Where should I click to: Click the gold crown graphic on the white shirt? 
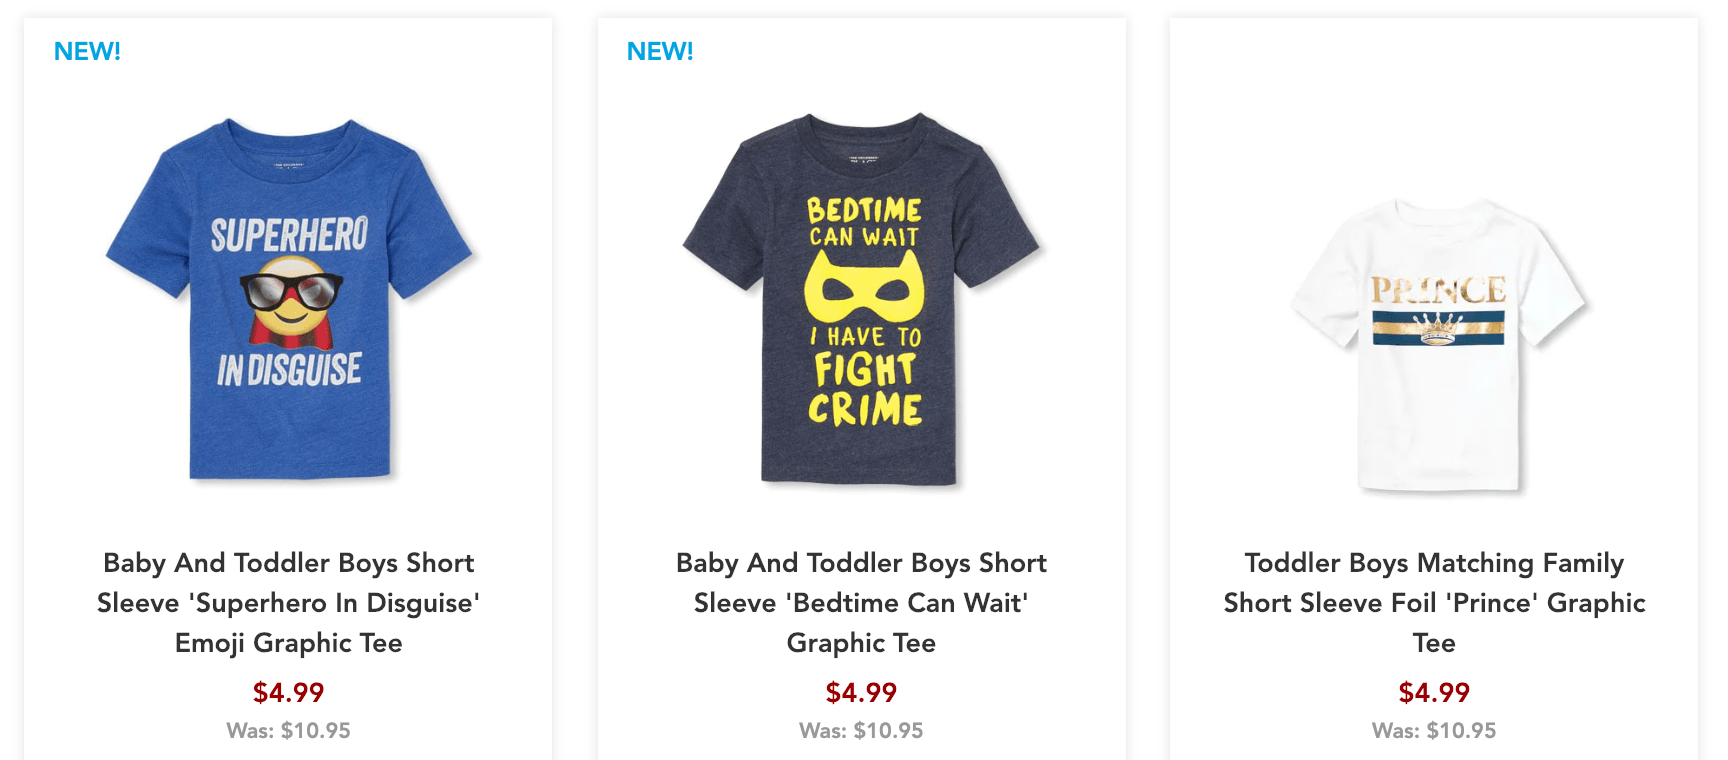1437,328
